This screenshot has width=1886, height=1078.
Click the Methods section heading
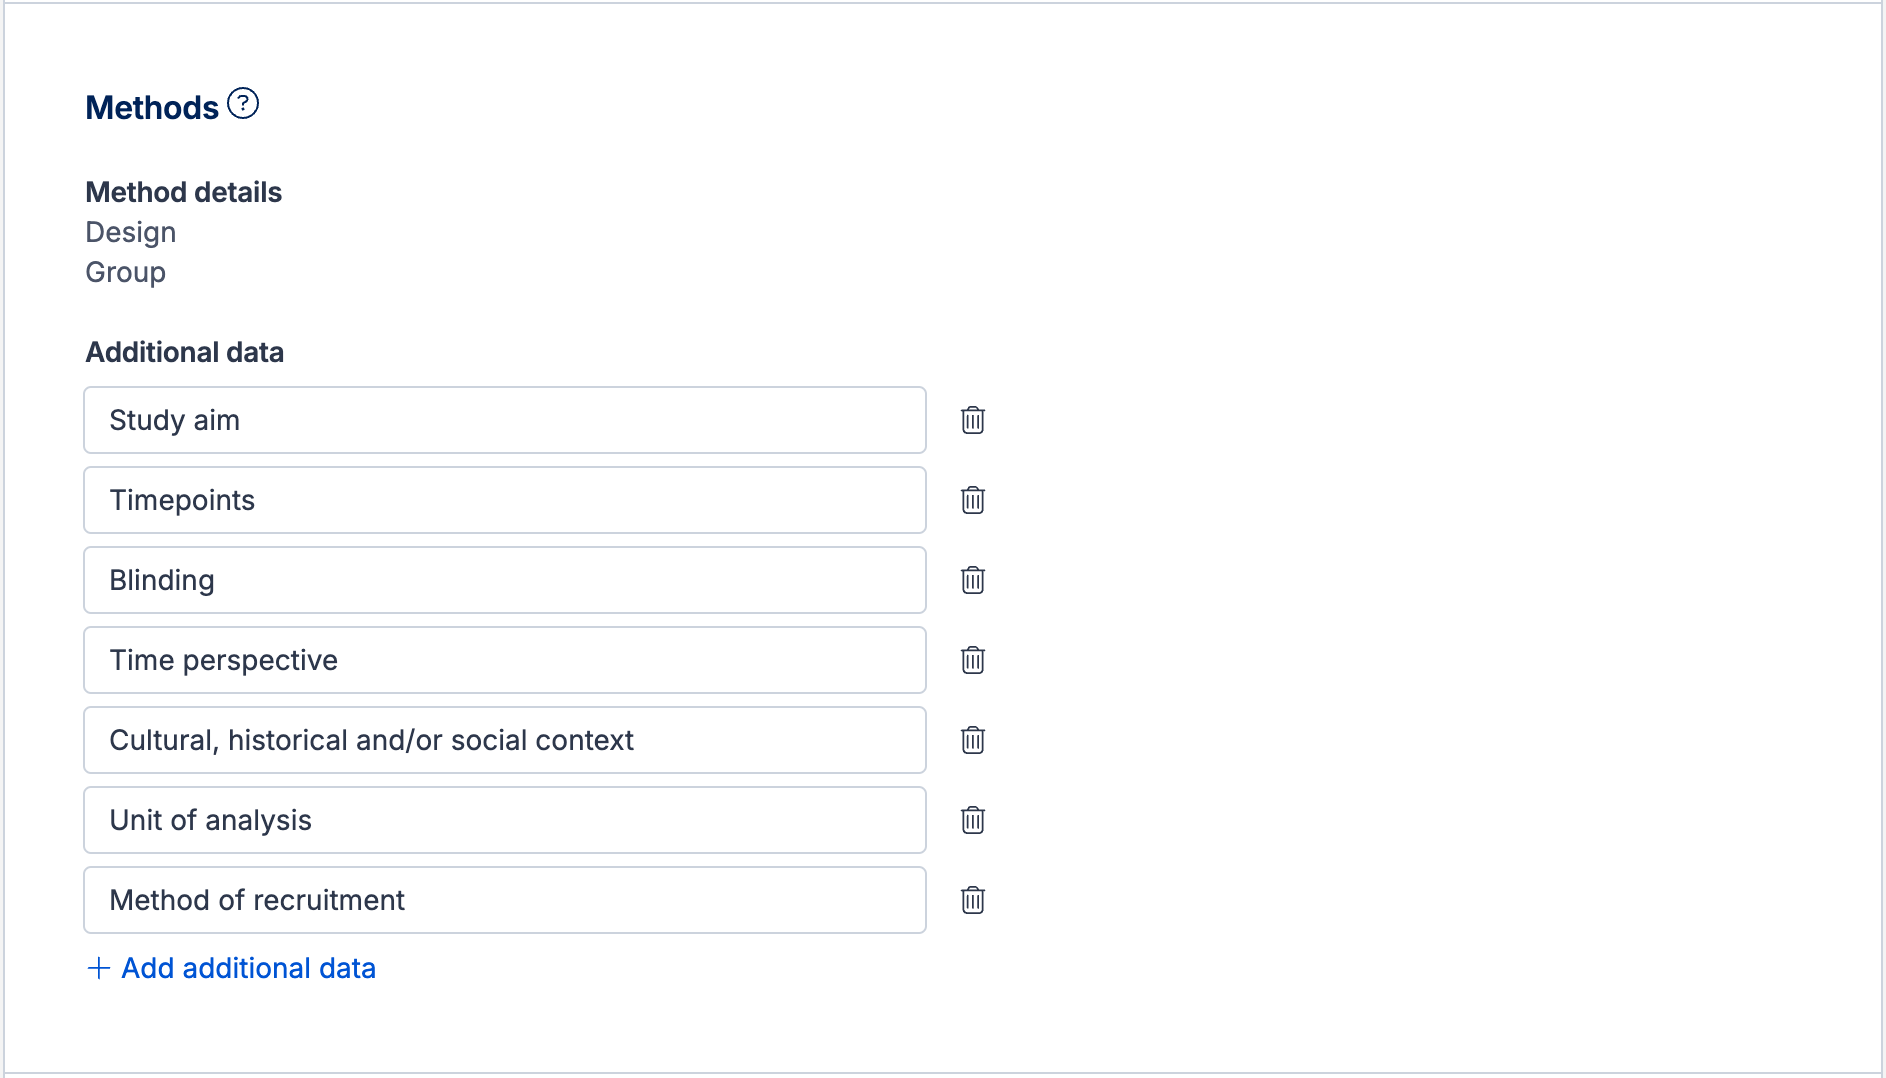(x=152, y=107)
